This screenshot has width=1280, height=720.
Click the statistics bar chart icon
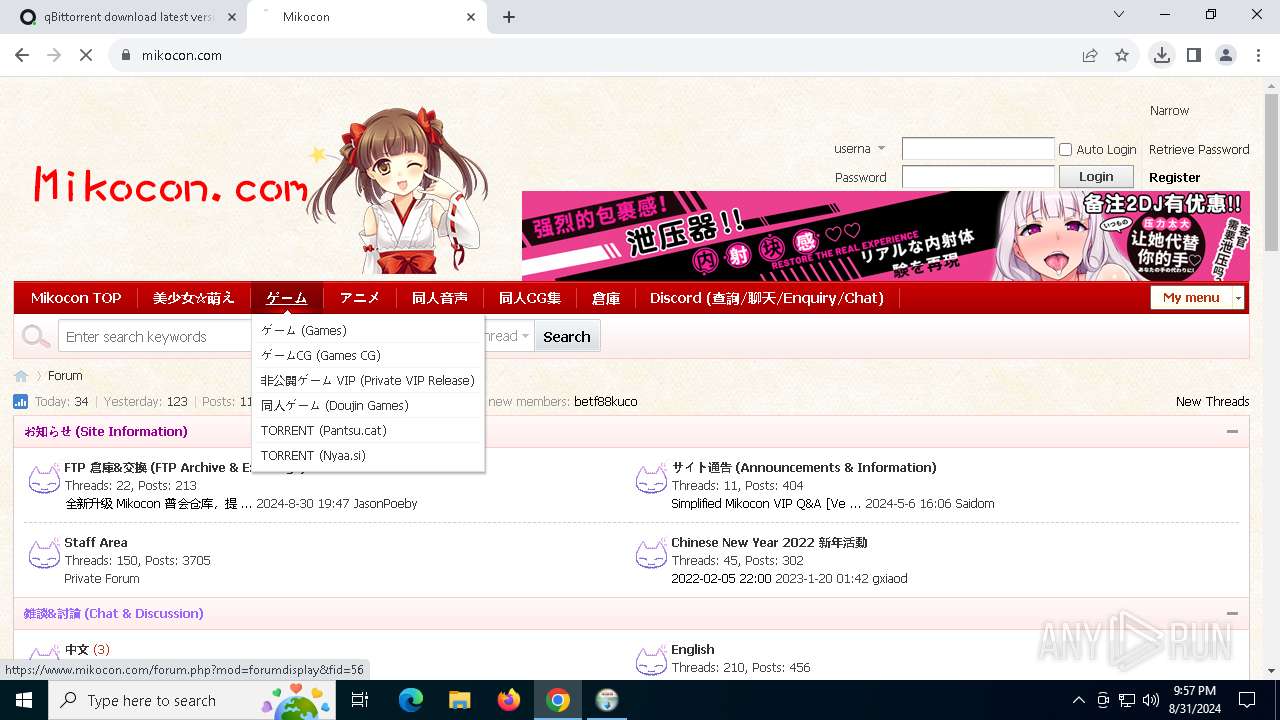20,402
